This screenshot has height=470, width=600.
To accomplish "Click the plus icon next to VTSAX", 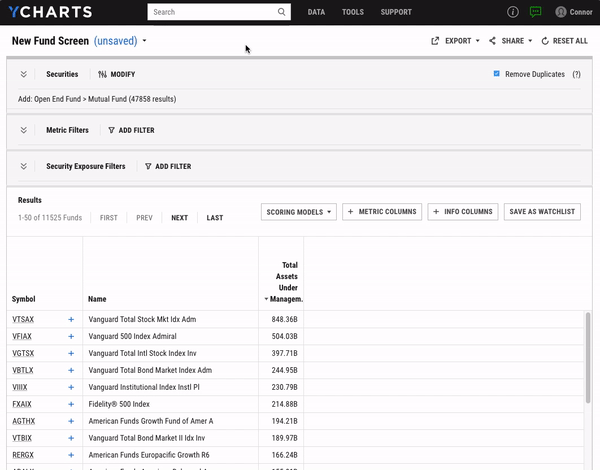I will [x=71, y=319].
